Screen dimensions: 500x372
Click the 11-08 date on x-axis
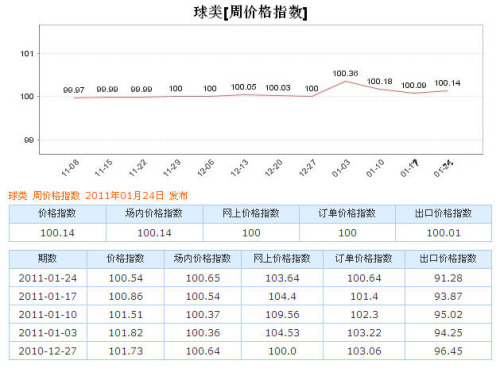pos(70,168)
